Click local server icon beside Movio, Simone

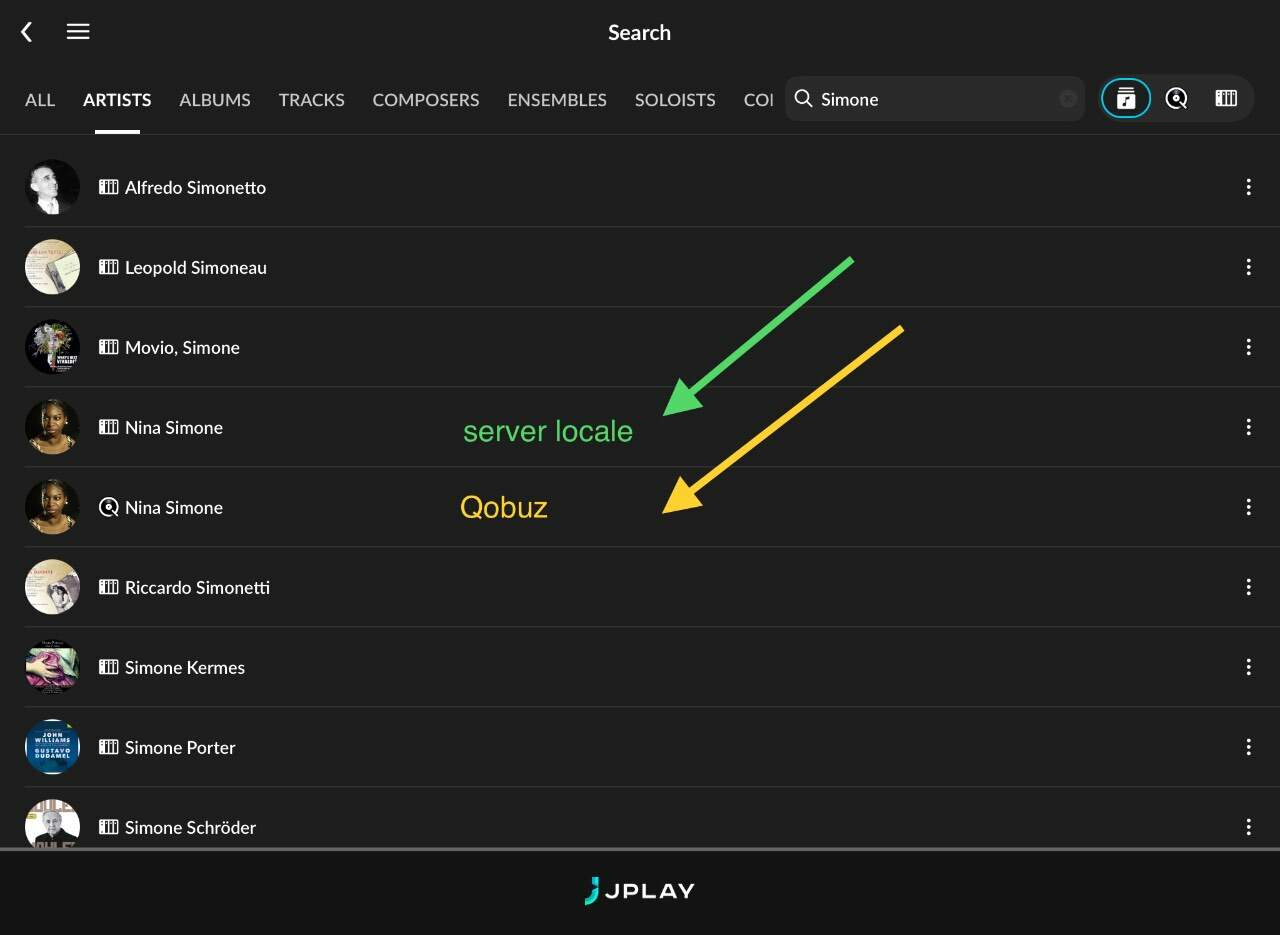(109, 347)
